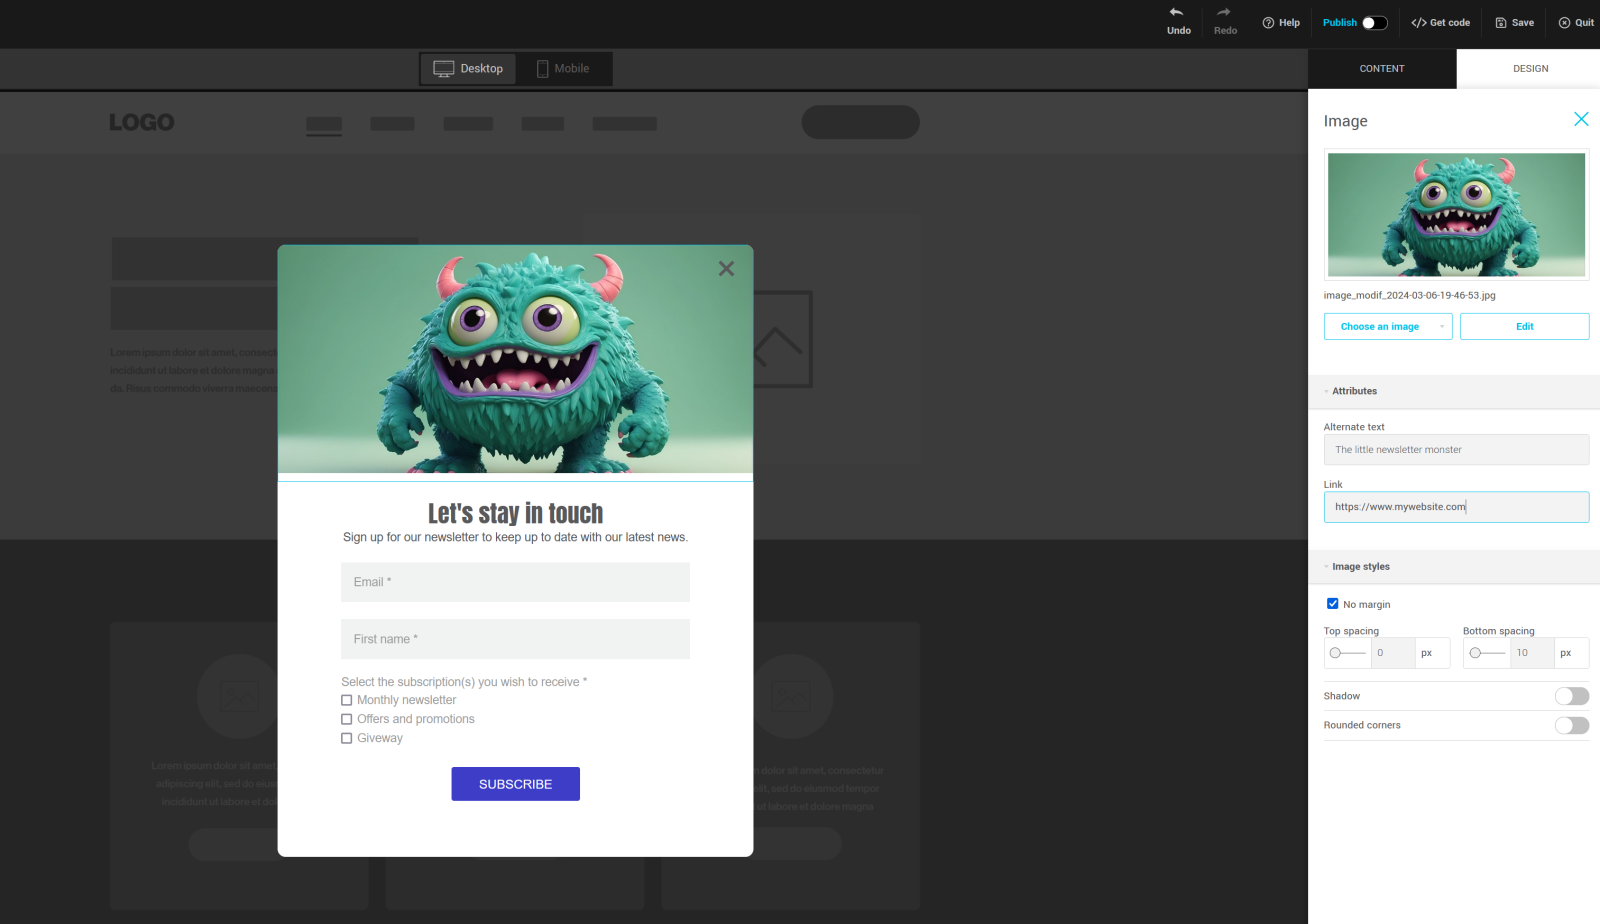
Task: Open Help from the top bar
Action: 1281,23
